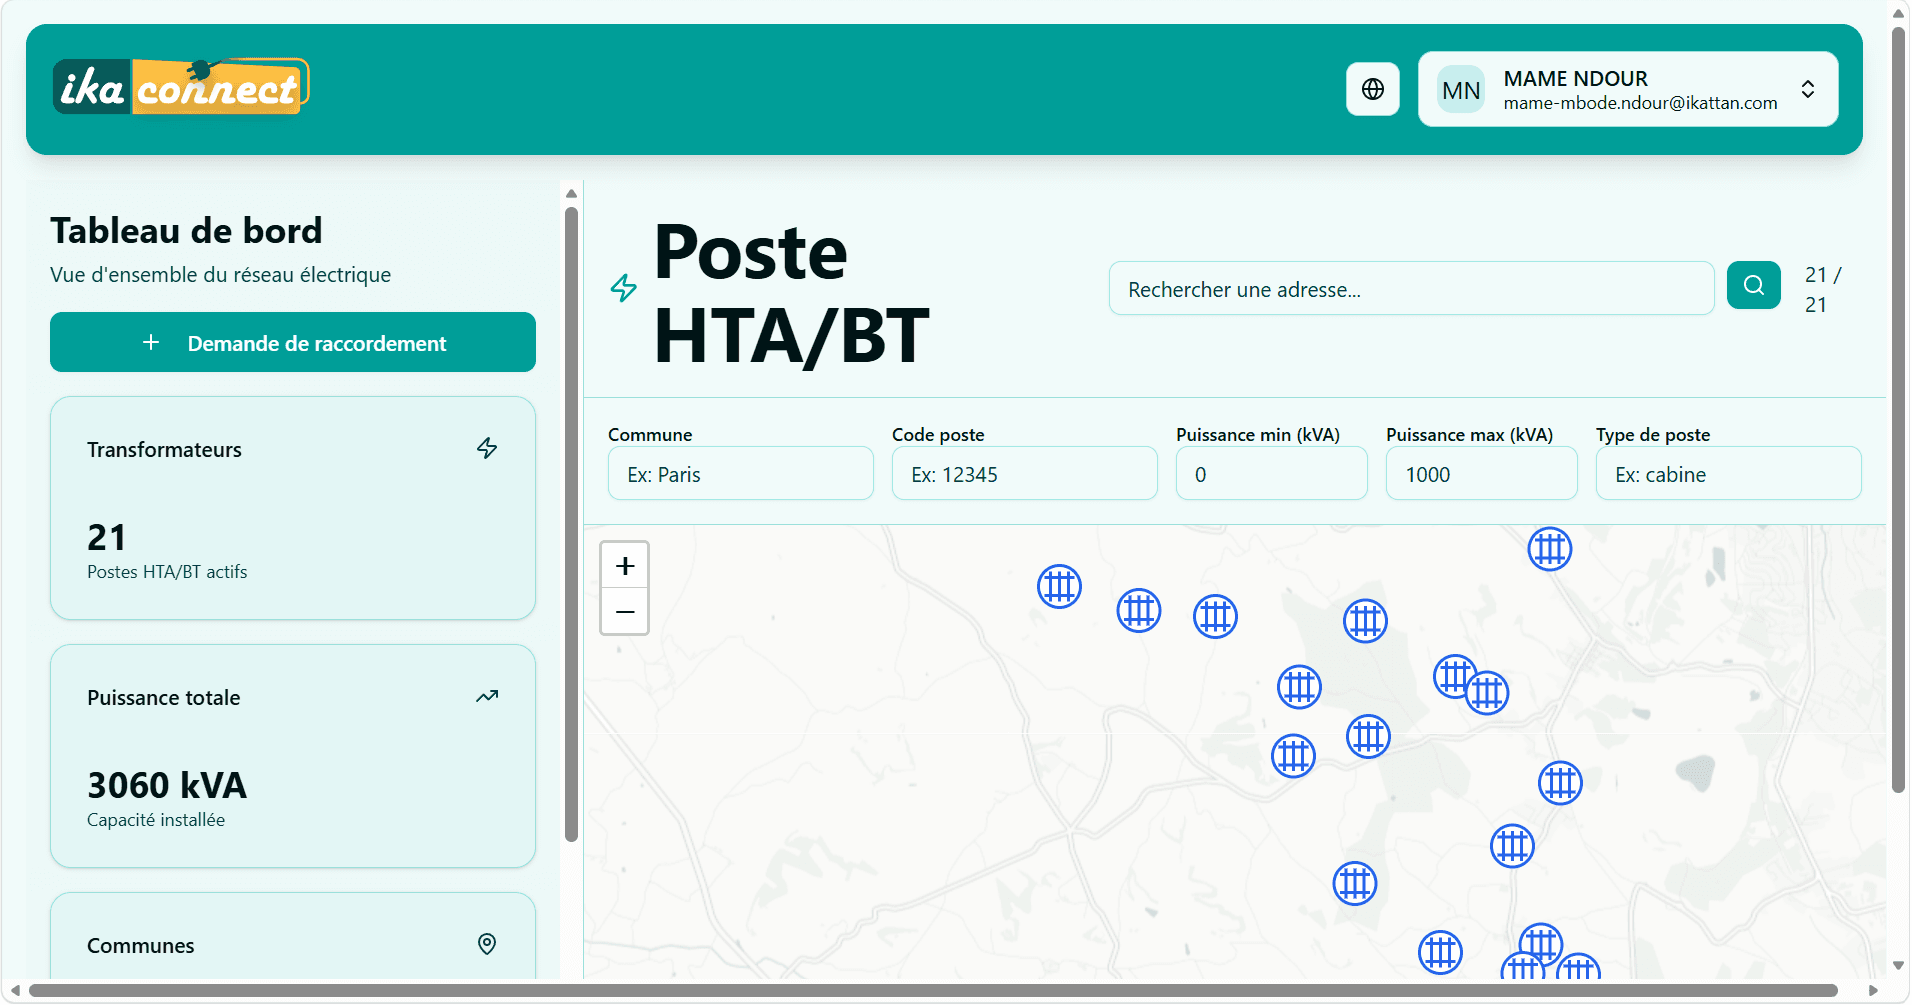The height and width of the screenshot is (1005, 1912).
Task: Click the teal search magnifier button
Action: pos(1754,285)
